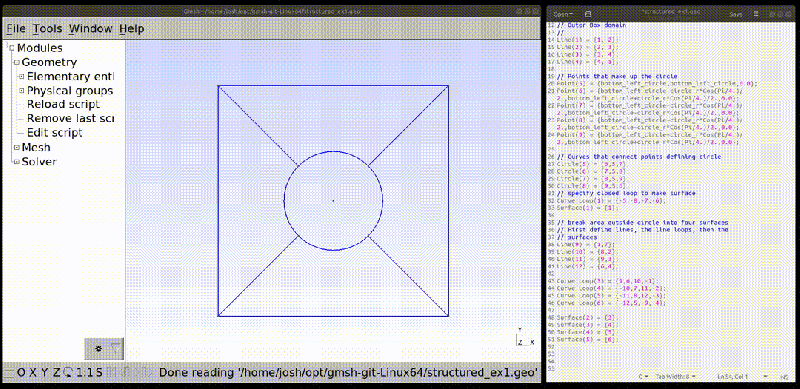Click the 'Curves that connect points' comment line

coord(639,156)
